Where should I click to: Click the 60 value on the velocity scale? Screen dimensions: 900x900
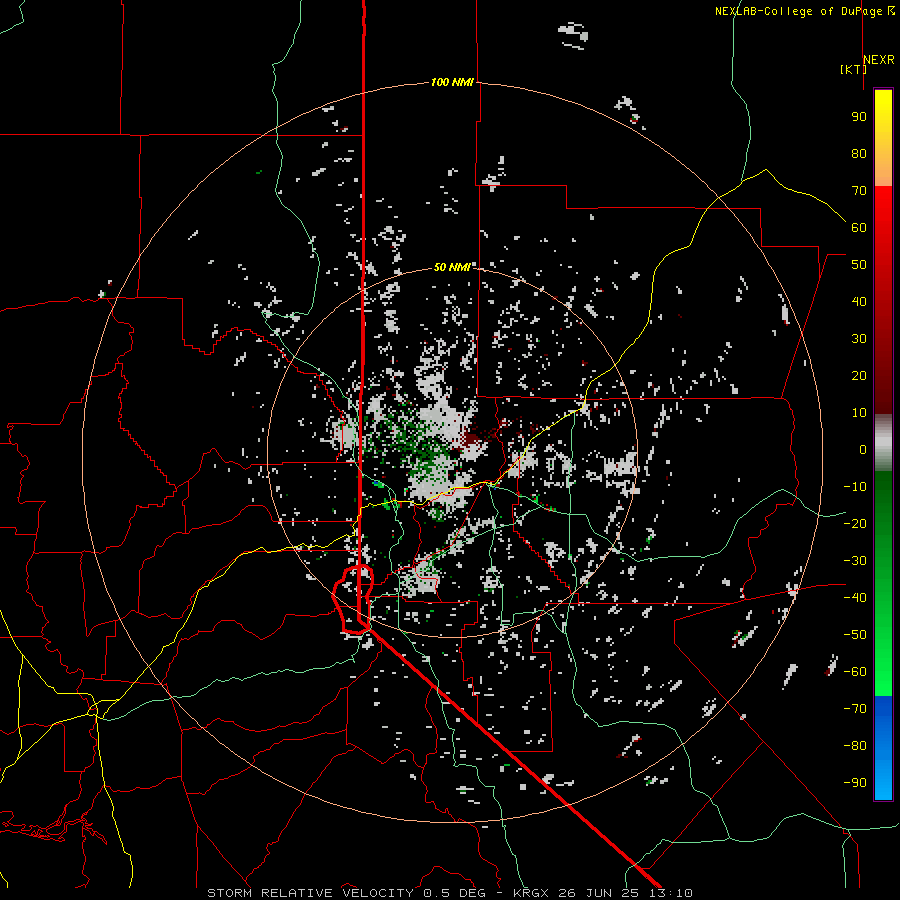click(859, 227)
